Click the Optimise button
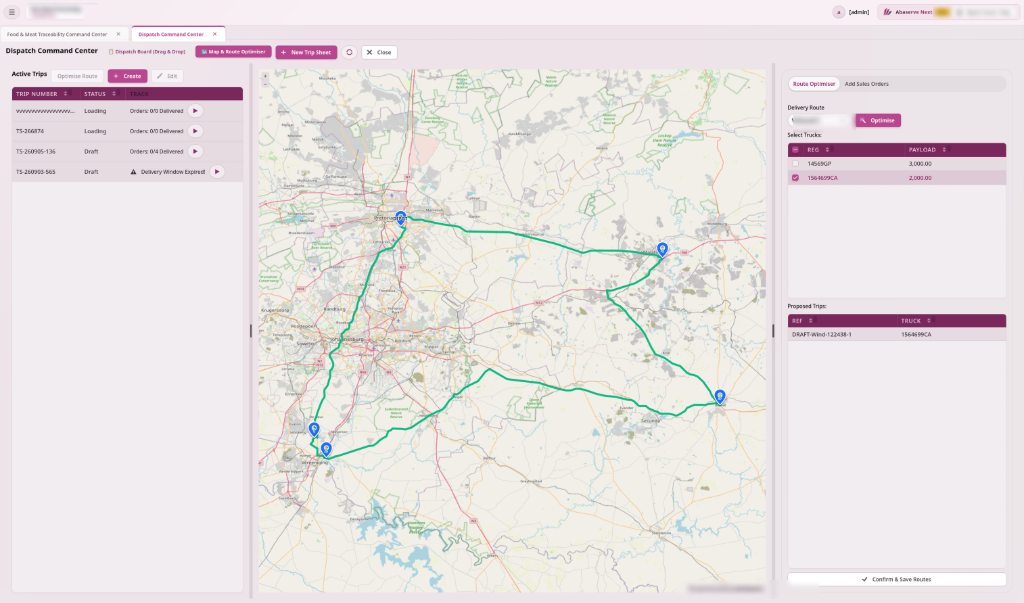 point(878,120)
